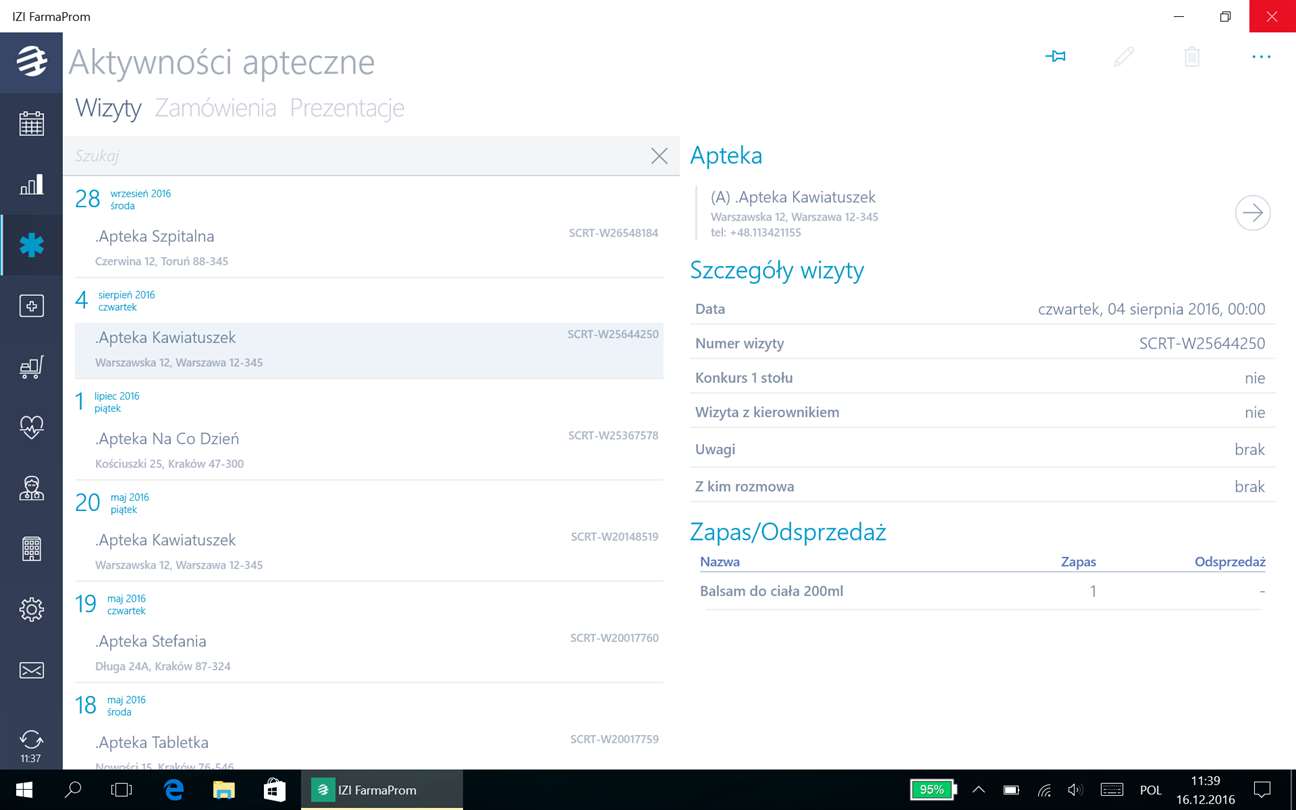This screenshot has width=1296, height=810.
Task: Open the three-dots more options menu
Action: pos(1261,57)
